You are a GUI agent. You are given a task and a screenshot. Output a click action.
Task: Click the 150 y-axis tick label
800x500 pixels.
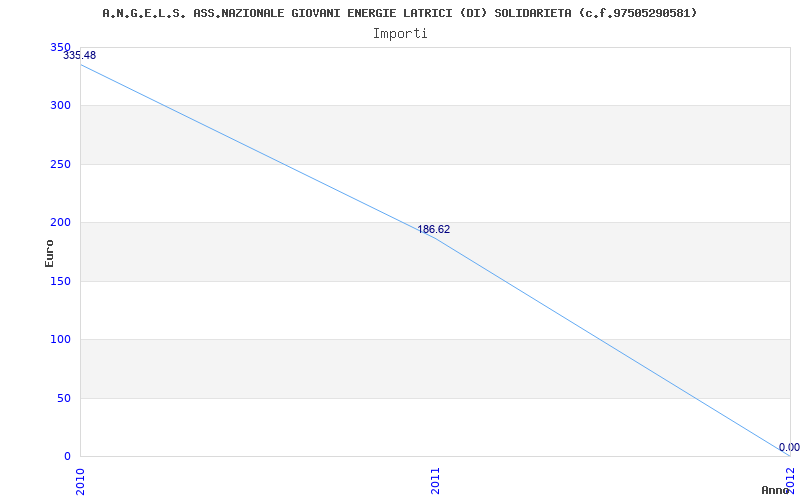click(x=60, y=281)
